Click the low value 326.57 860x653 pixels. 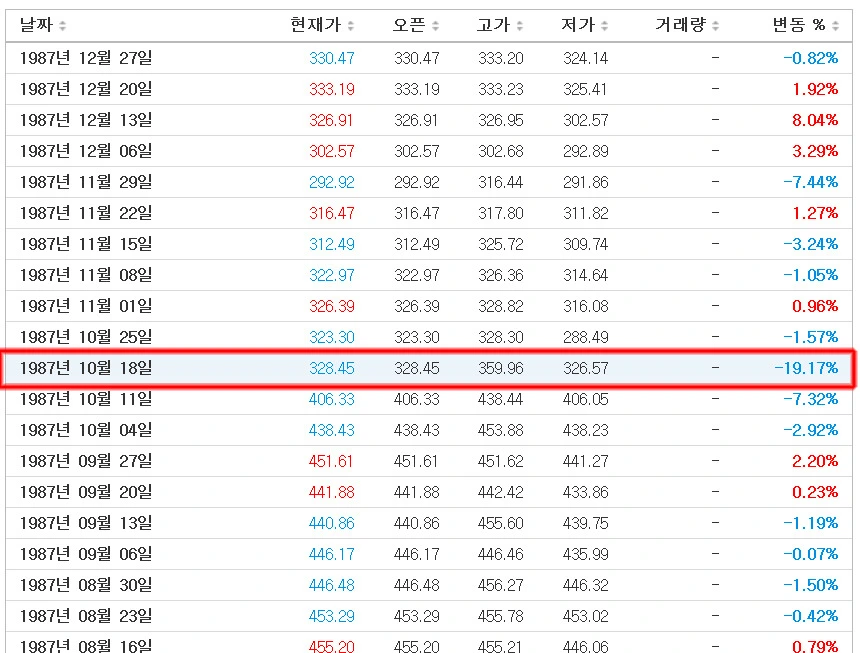click(x=585, y=368)
